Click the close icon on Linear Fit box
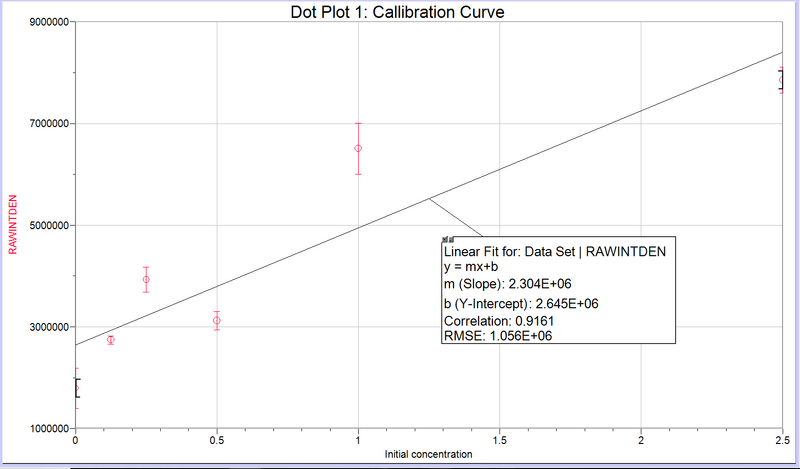 pyautogui.click(x=446, y=240)
